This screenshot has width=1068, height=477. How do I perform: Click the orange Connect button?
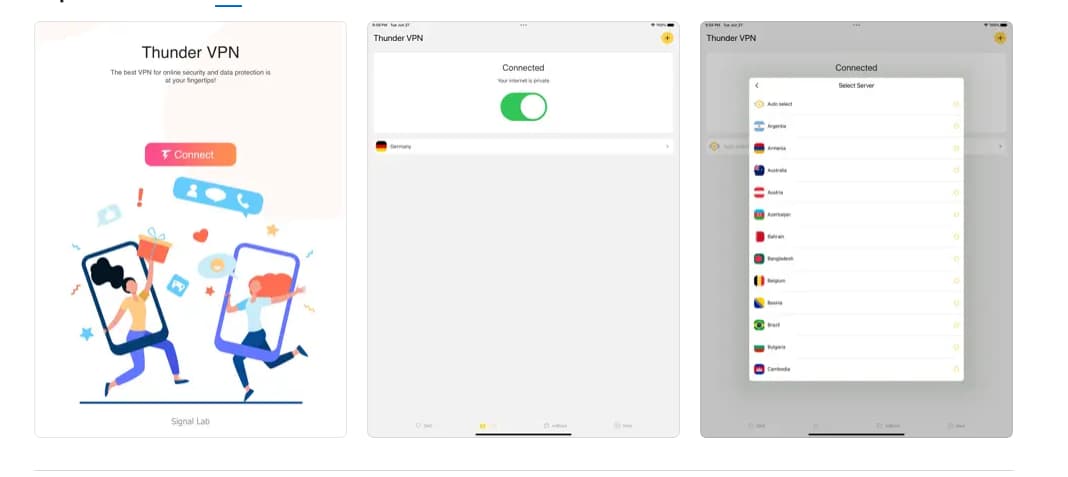pyautogui.click(x=191, y=155)
